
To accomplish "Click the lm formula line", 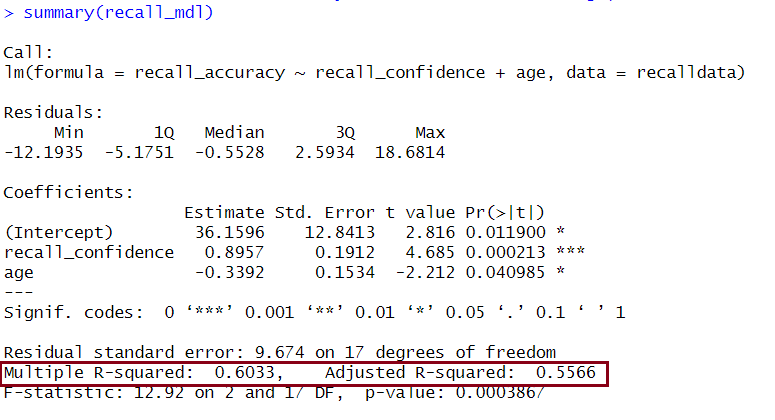I will 375,72.
